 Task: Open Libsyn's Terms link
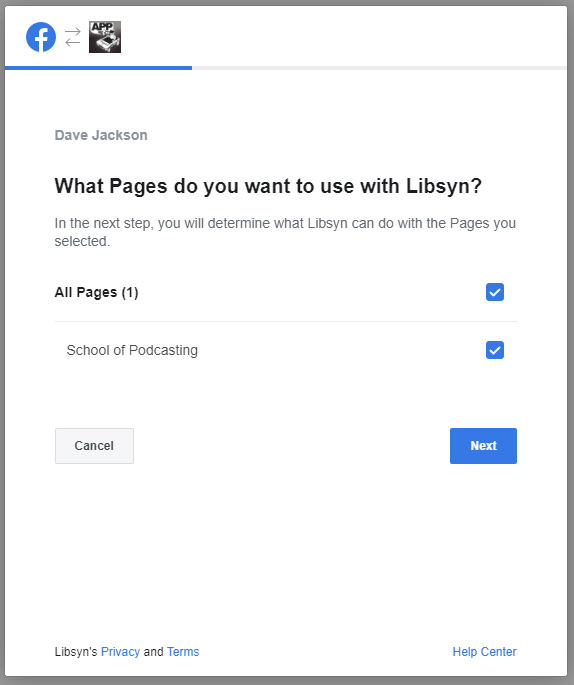coord(183,651)
